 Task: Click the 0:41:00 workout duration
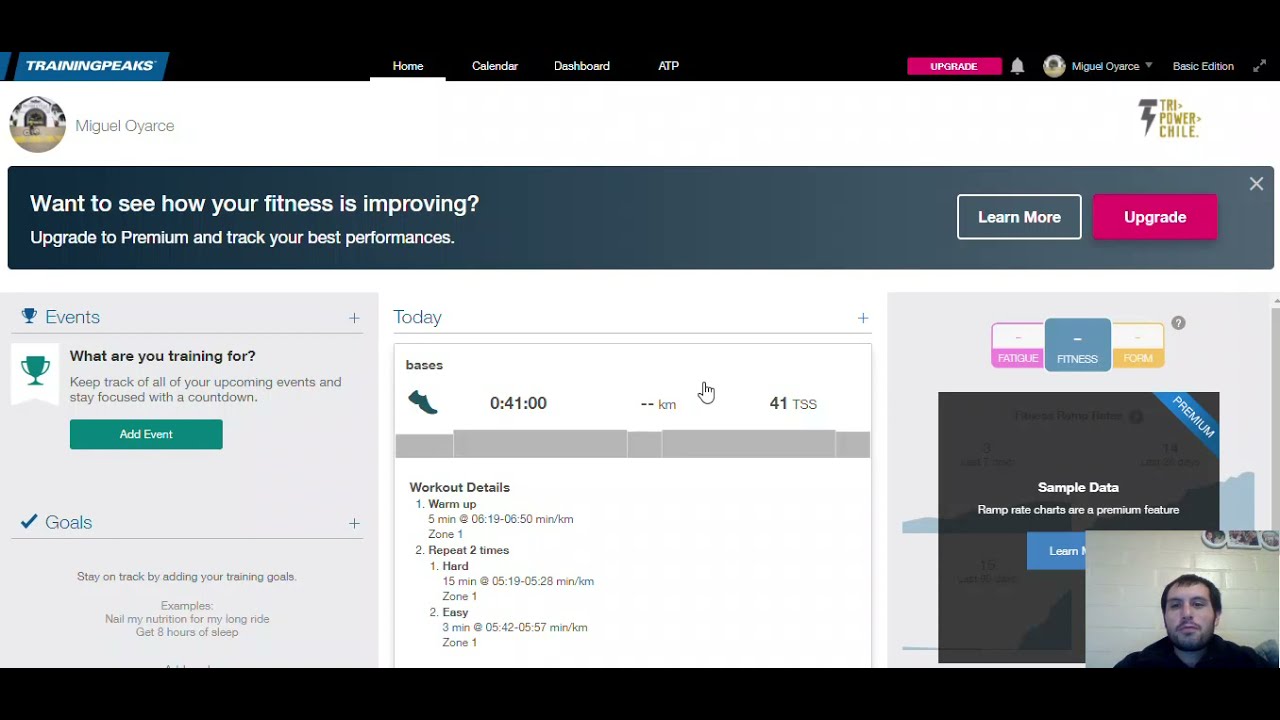(x=518, y=403)
